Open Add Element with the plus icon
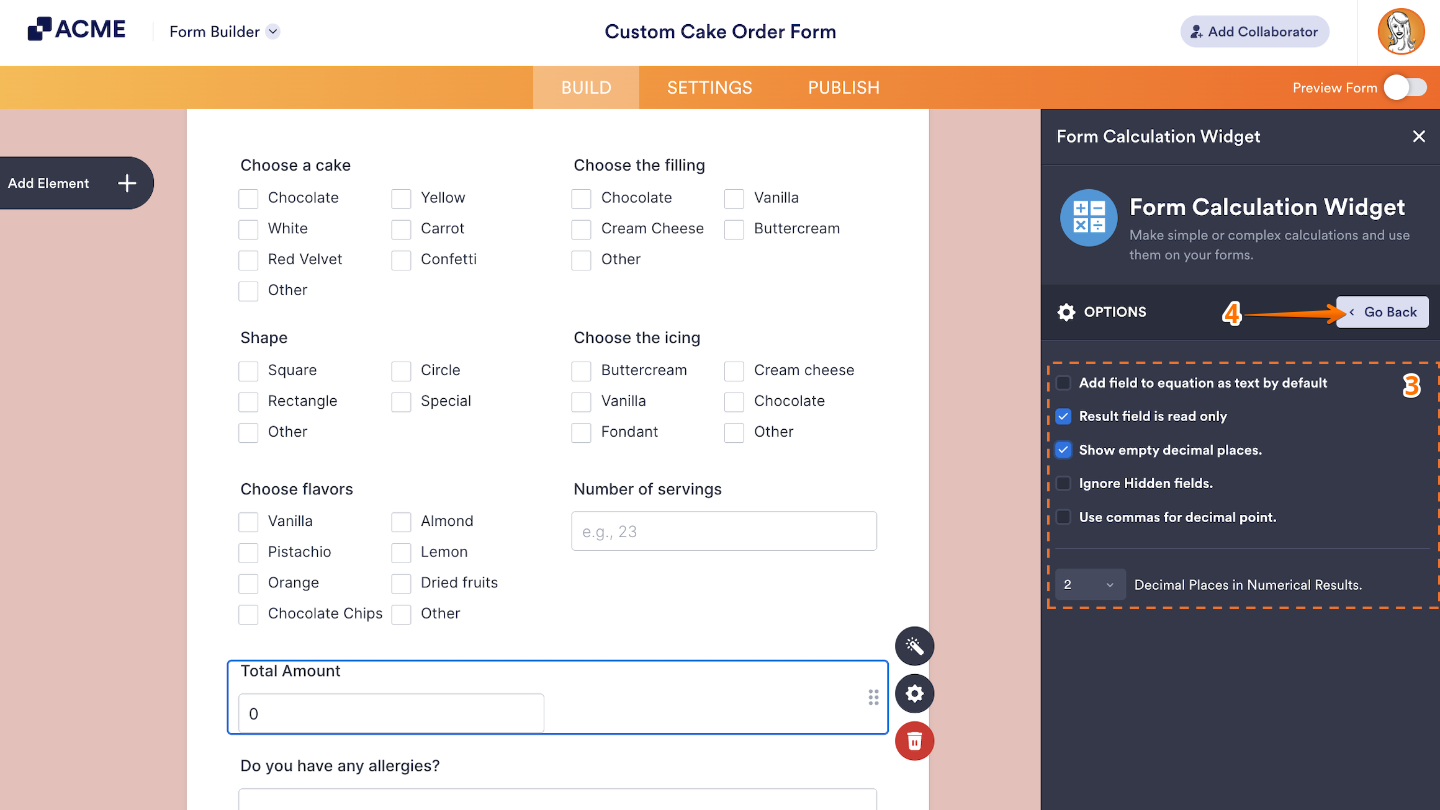This screenshot has width=1440, height=810. (x=127, y=183)
